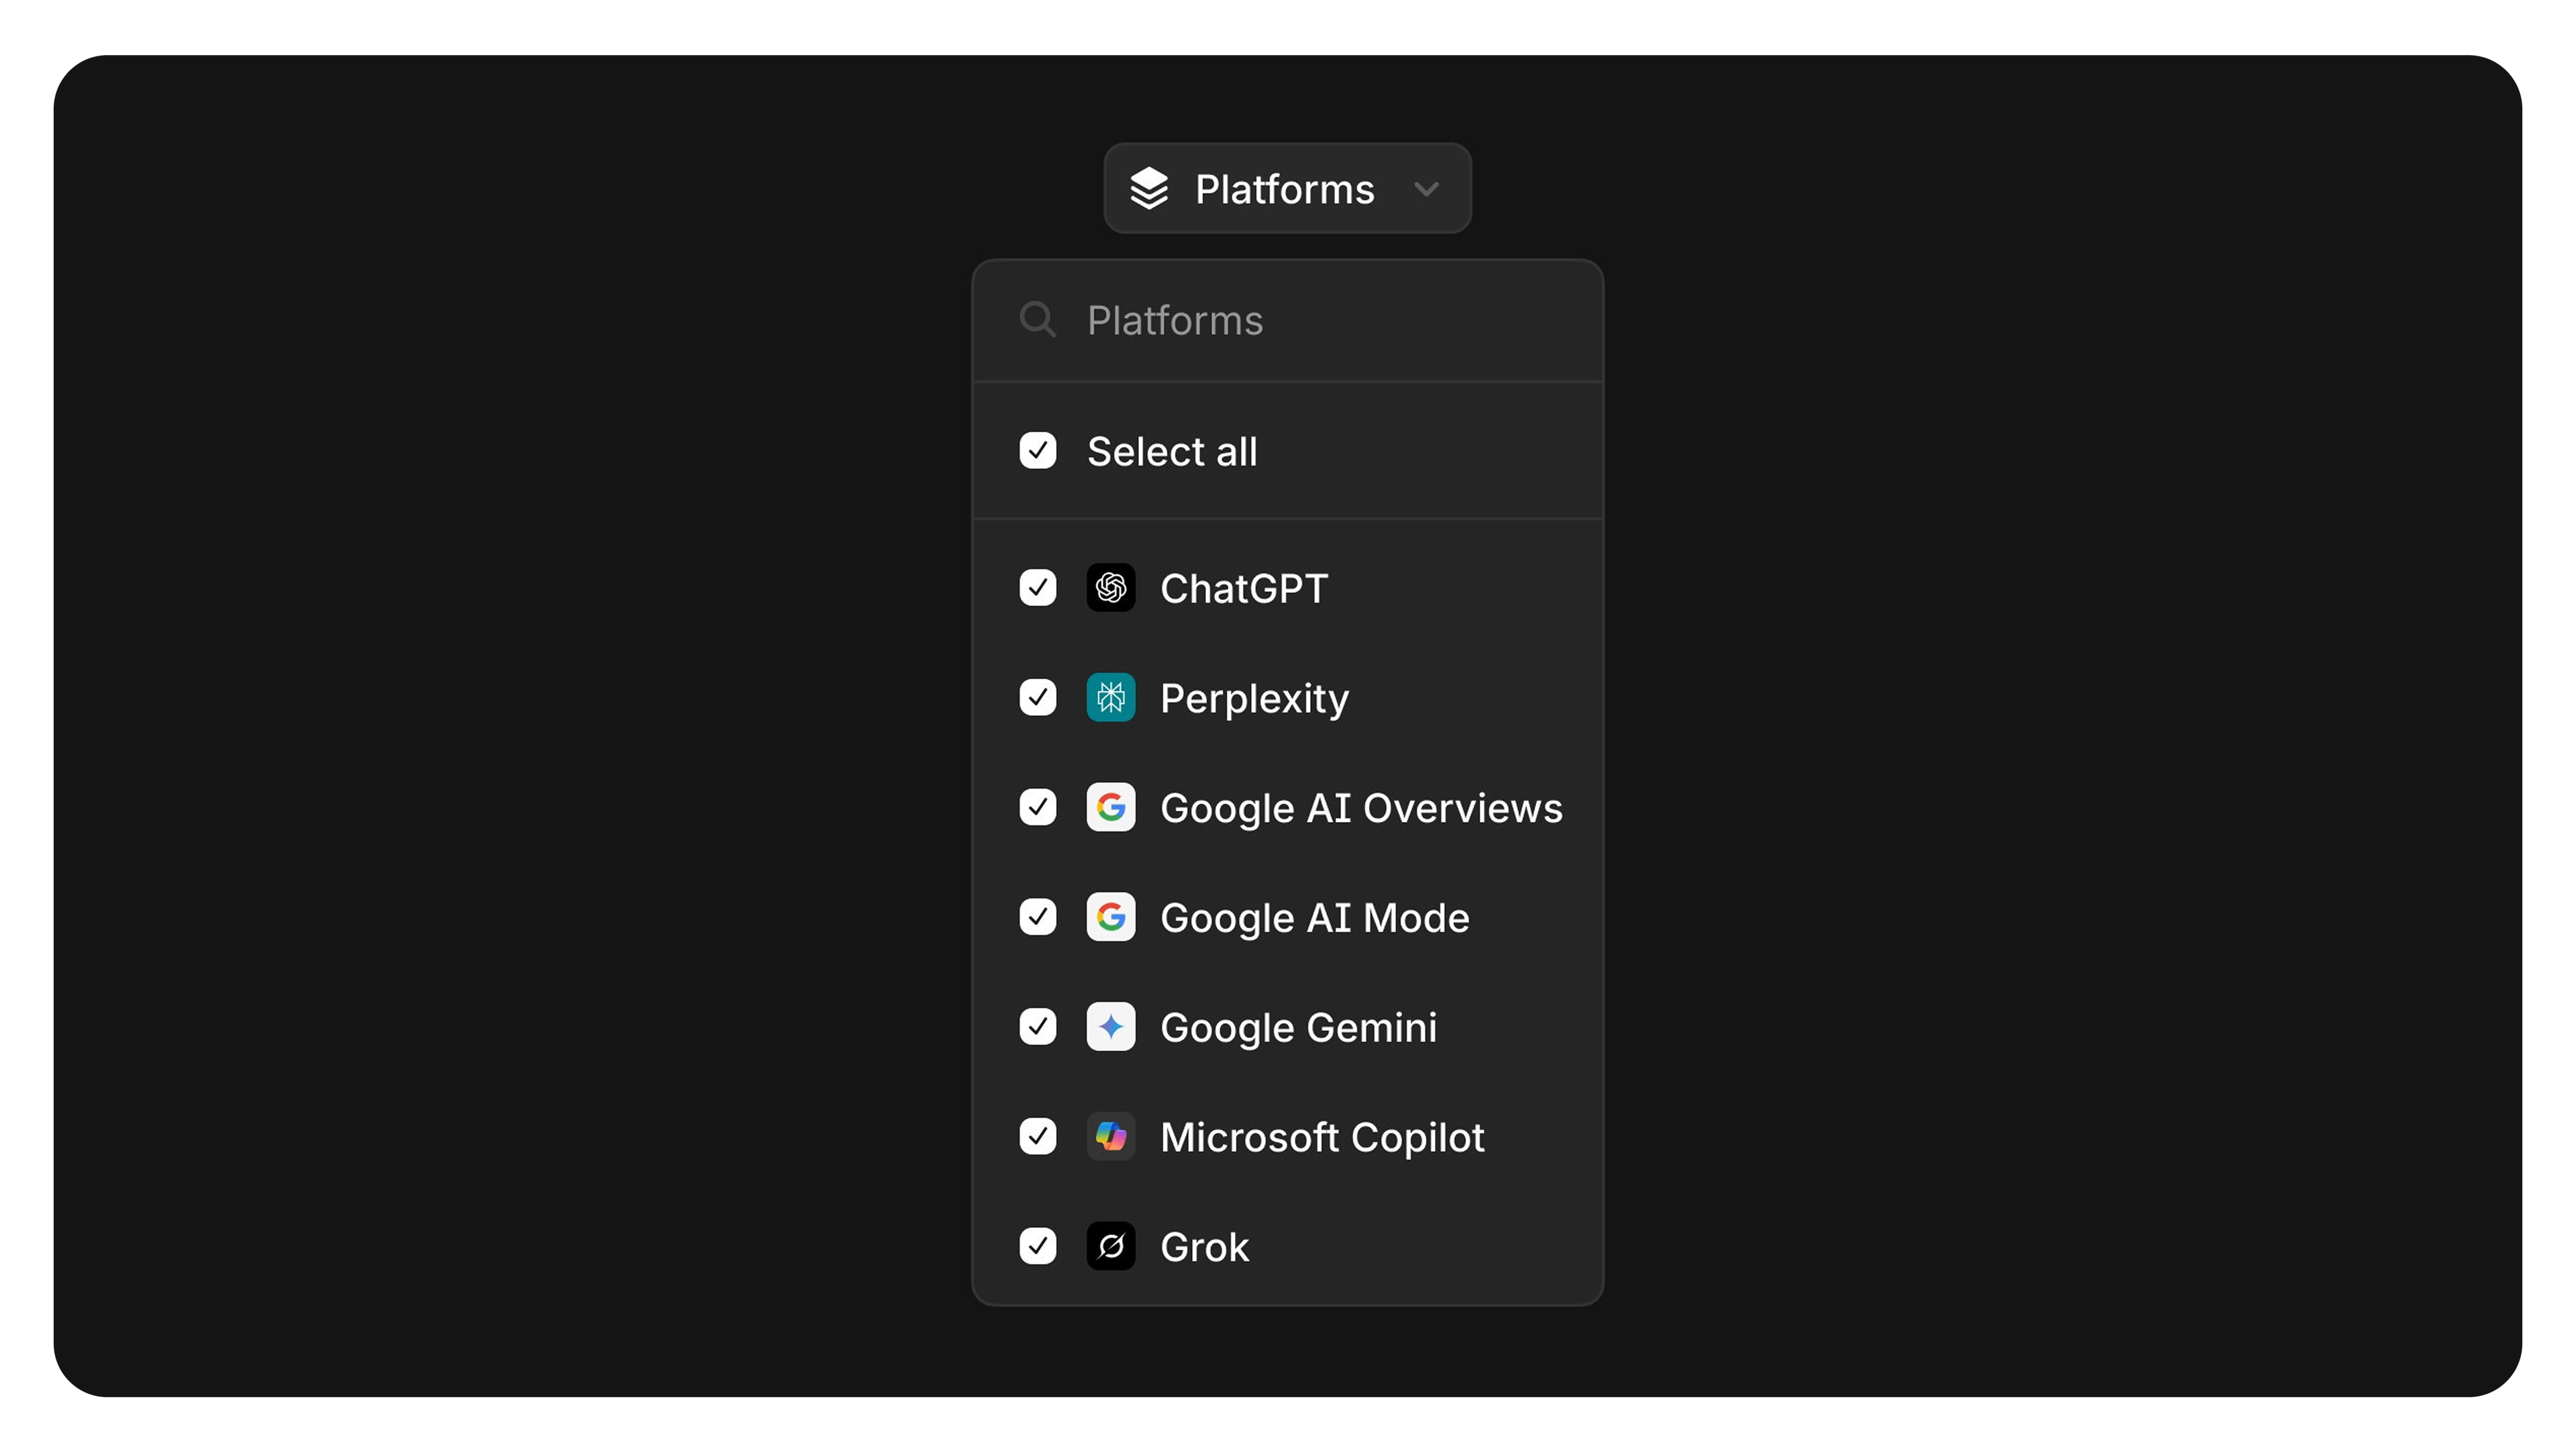Click the Google logo beside AI Overviews
The image size is (2576, 1450).
click(x=1110, y=807)
